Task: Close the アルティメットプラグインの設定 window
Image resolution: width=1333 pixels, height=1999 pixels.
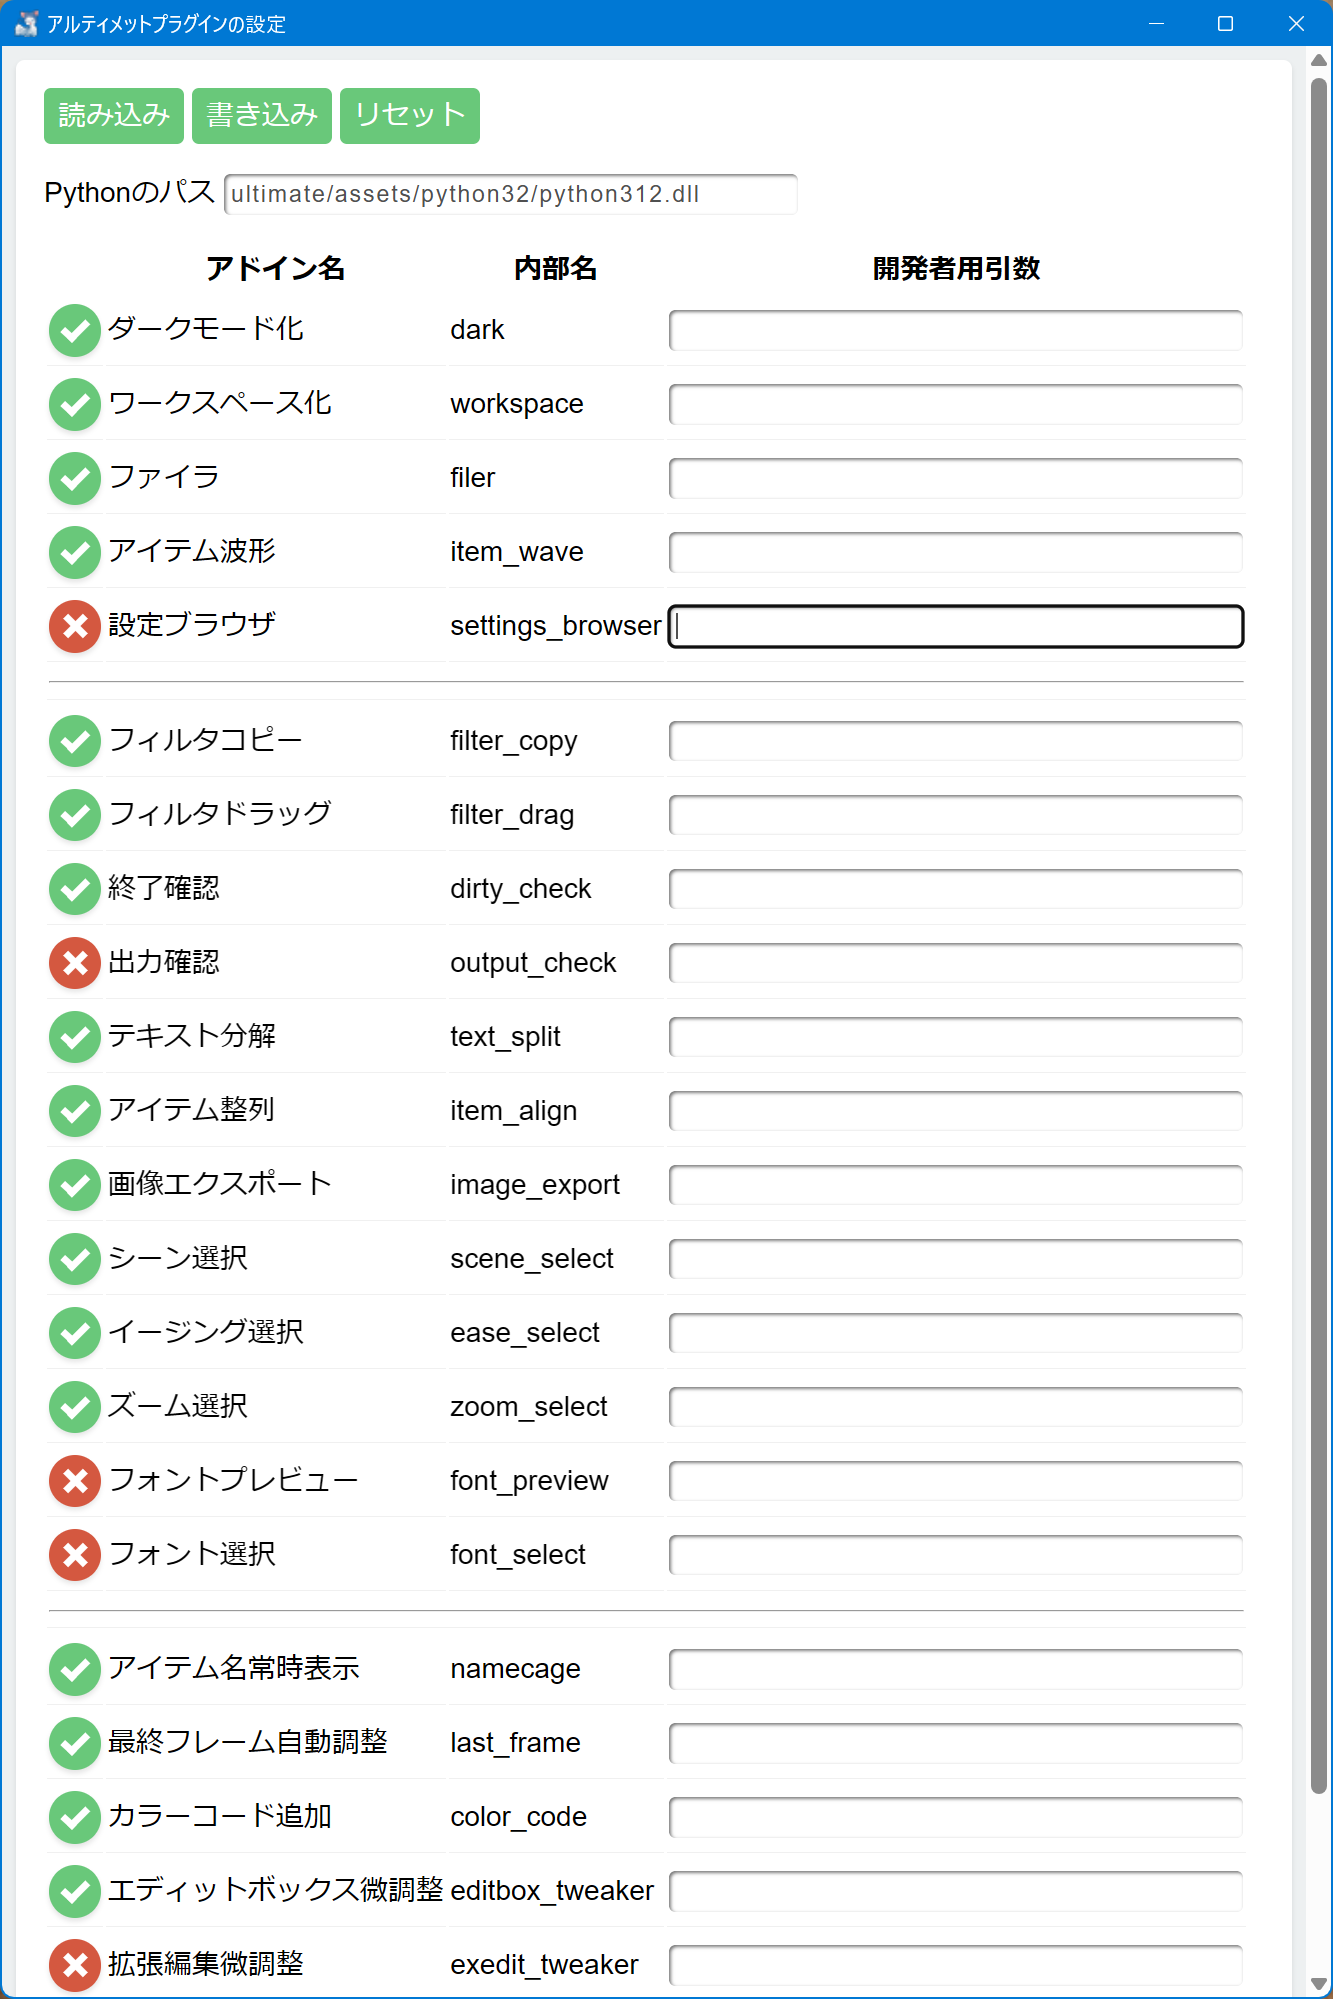Action: click(1296, 23)
